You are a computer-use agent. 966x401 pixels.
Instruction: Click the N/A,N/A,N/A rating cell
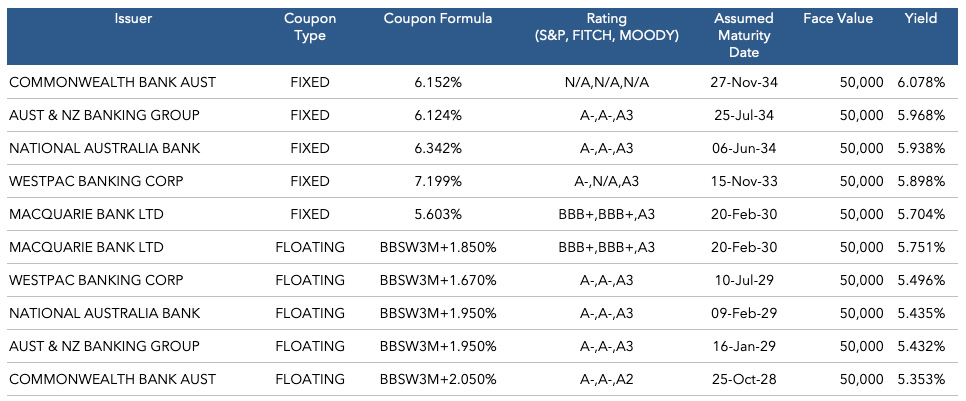pos(607,83)
